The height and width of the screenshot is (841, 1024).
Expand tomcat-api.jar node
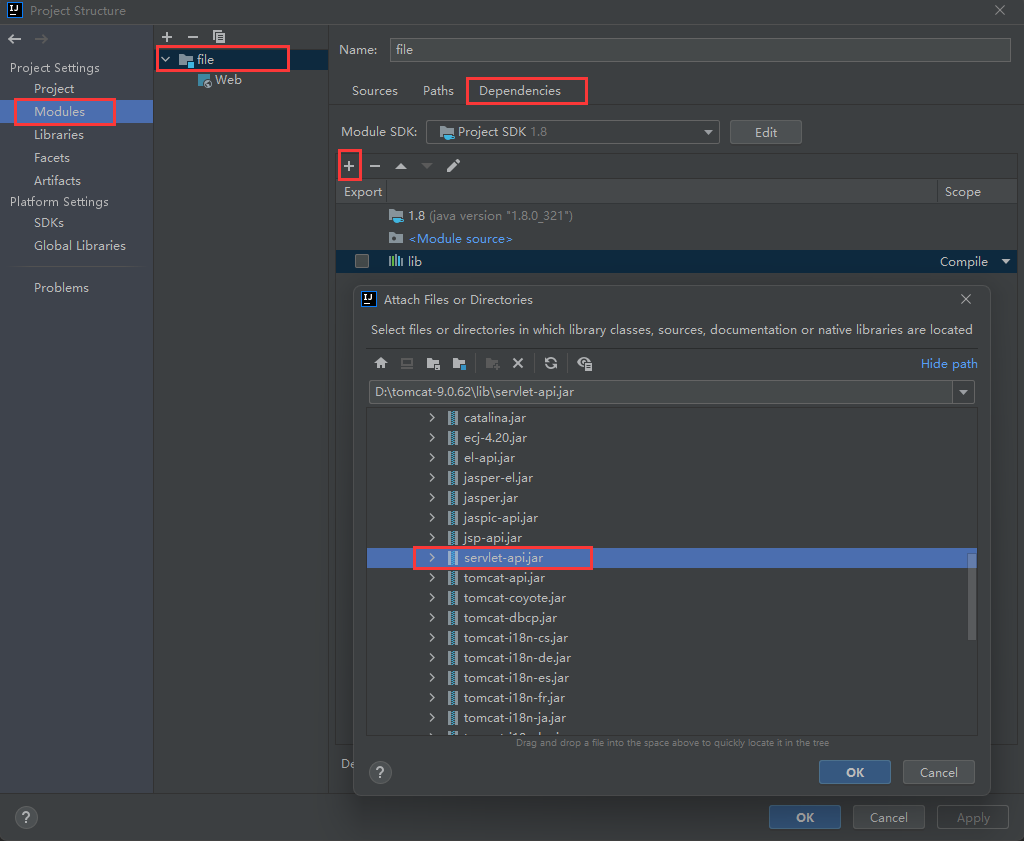click(x=432, y=578)
